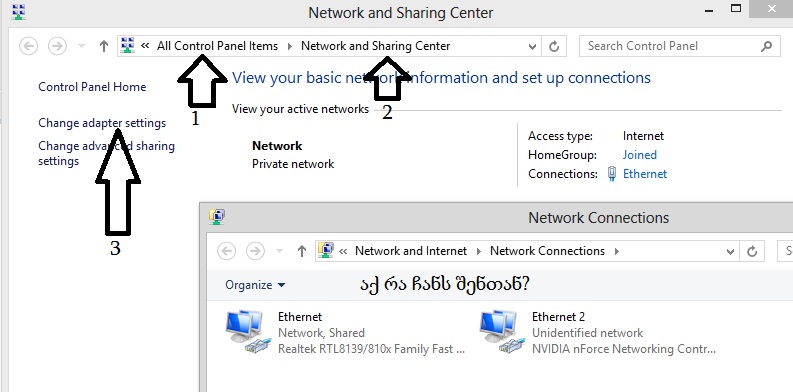Click Network Connections title bar icon
Viewport: 793px width, 392px height.
coord(217,217)
